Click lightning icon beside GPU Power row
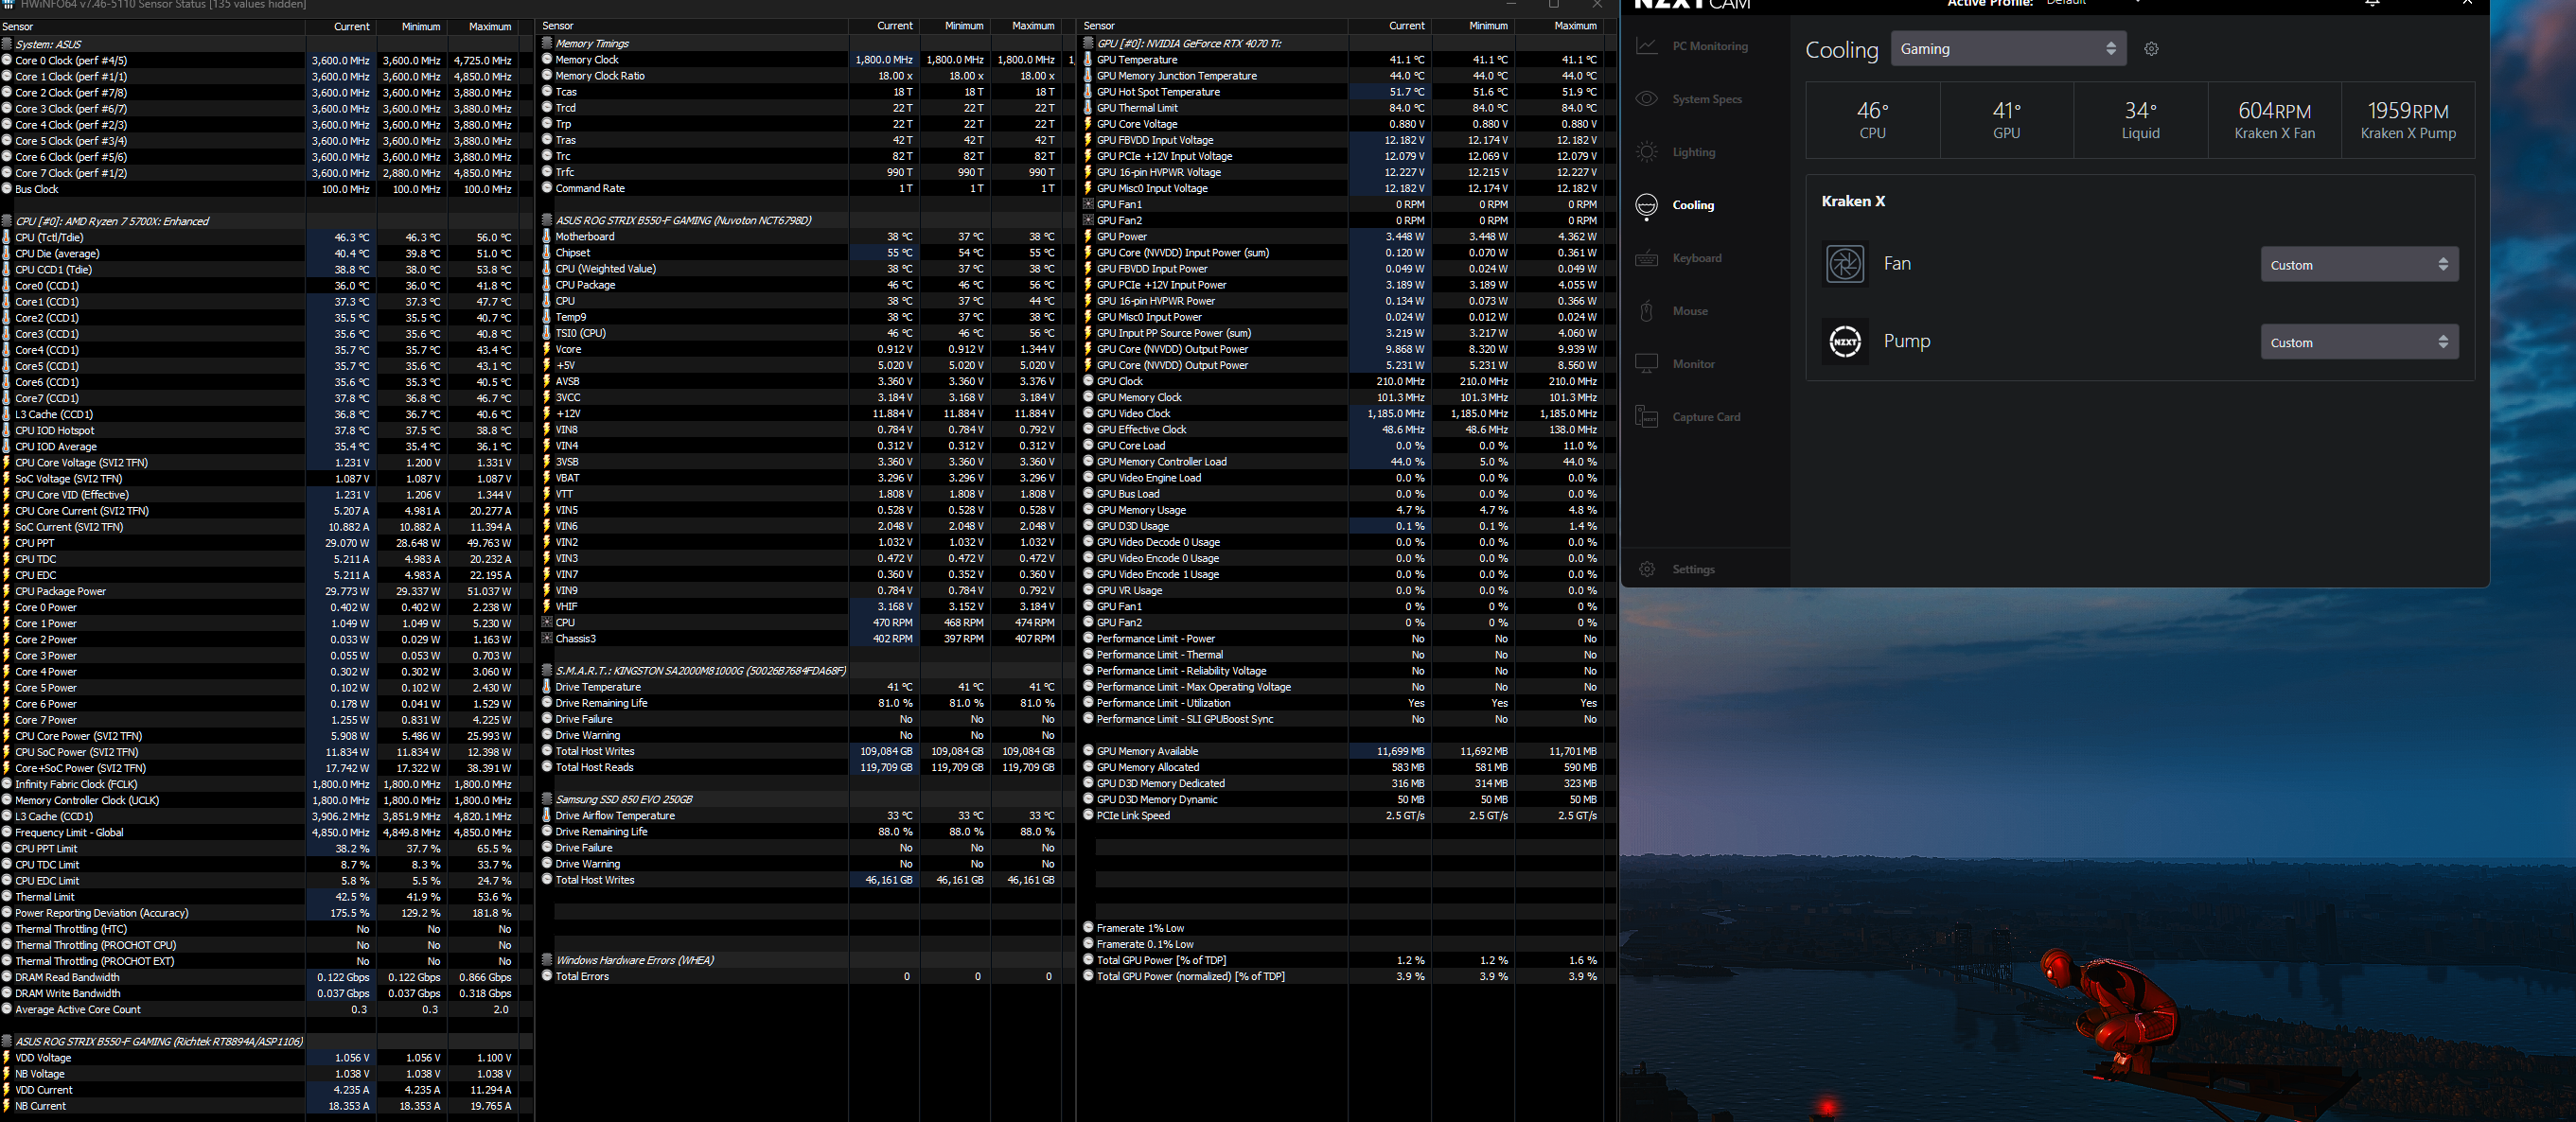 pyautogui.click(x=1088, y=237)
